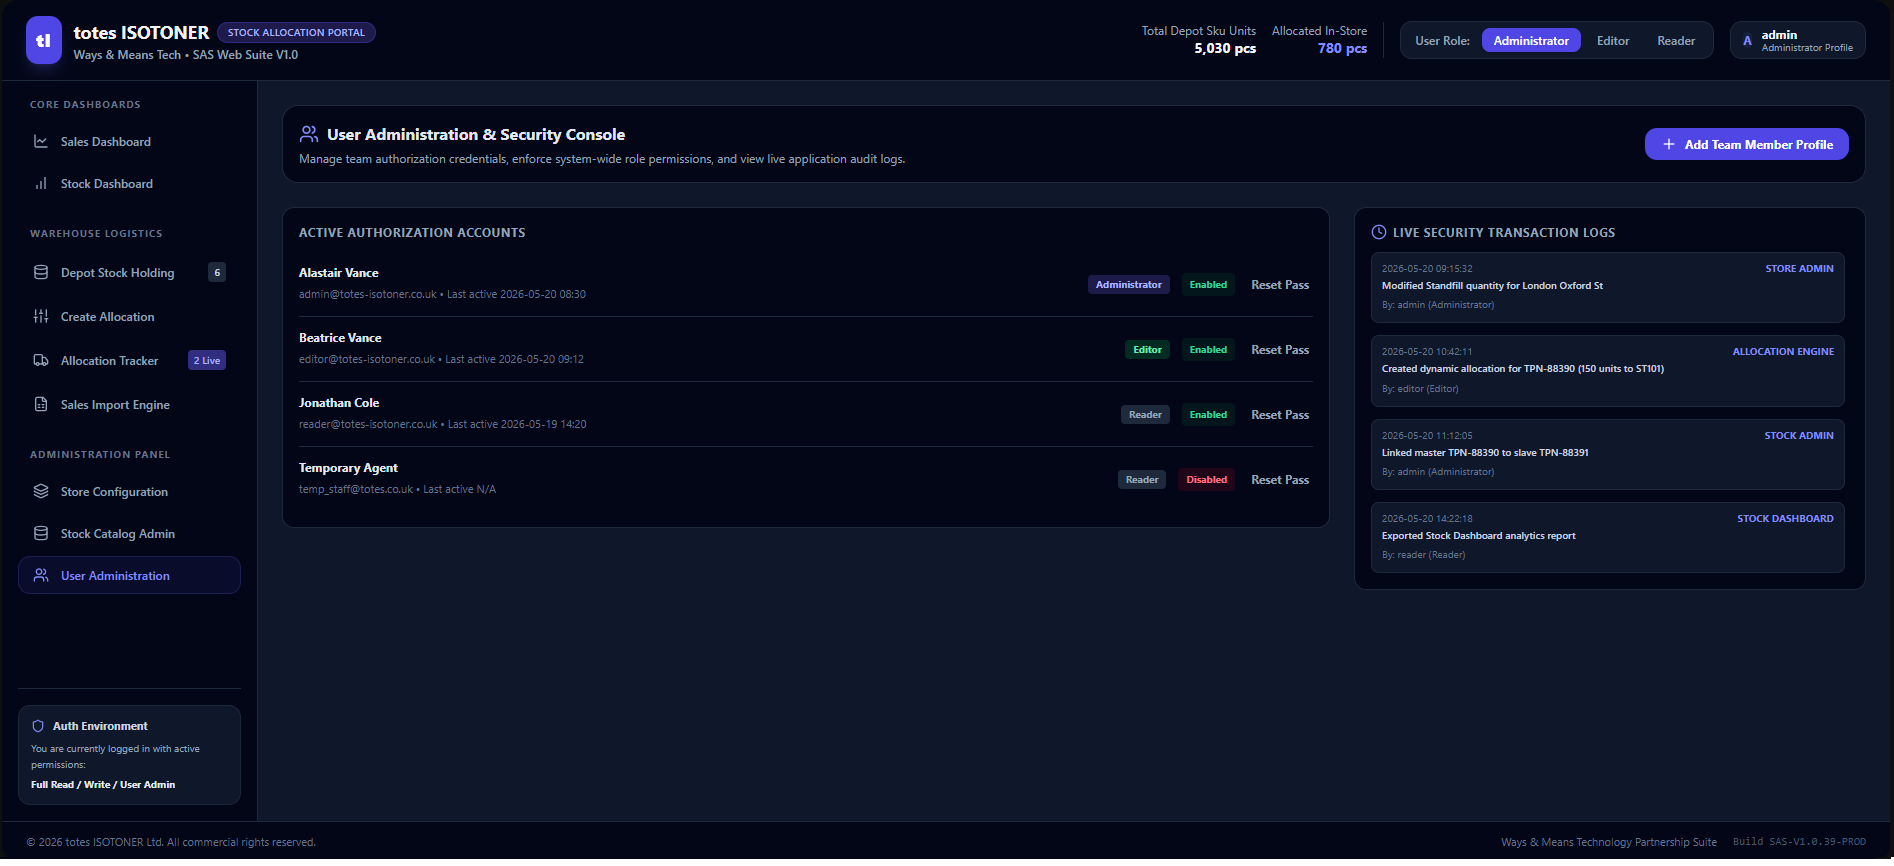
Task: Toggle Jonathan Cole's Enabled status
Action: click(1208, 415)
